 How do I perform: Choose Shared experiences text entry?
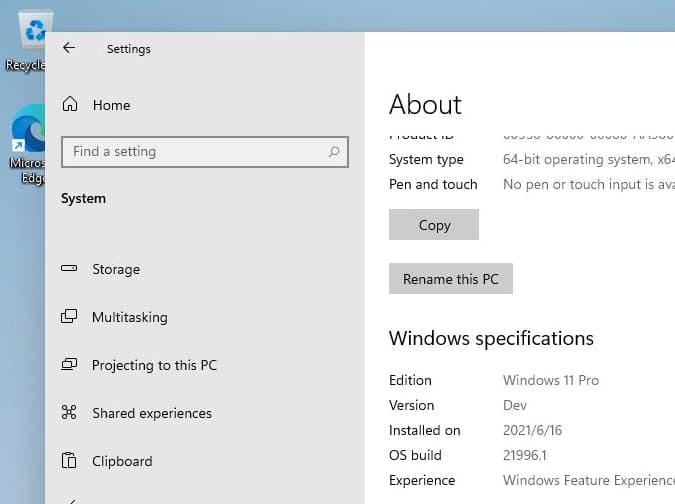pyautogui.click(x=152, y=413)
